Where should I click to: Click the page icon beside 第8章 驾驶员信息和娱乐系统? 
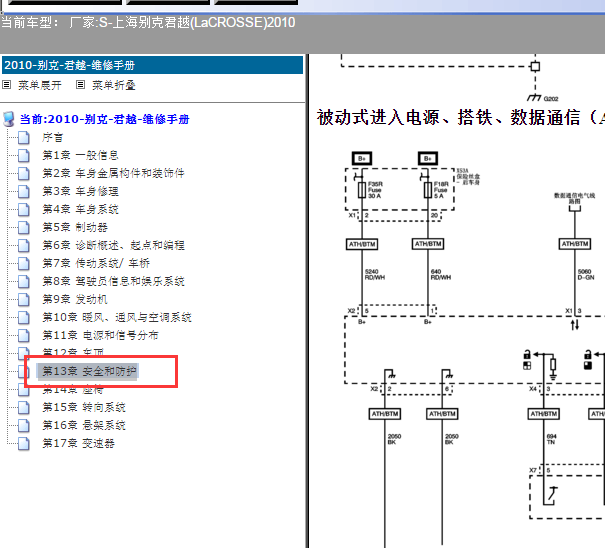tap(24, 282)
